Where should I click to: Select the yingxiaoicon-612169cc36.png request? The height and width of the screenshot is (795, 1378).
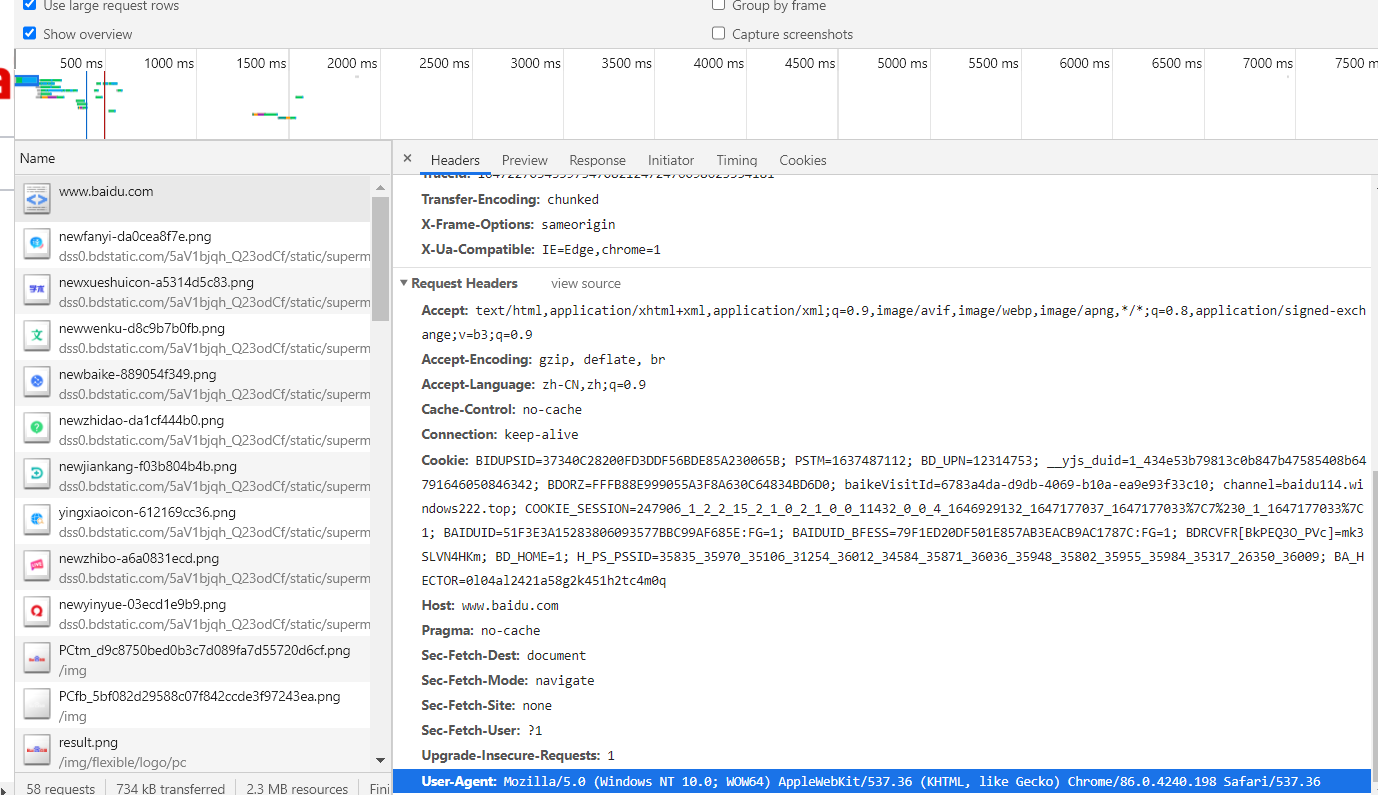pyautogui.click(x=193, y=520)
